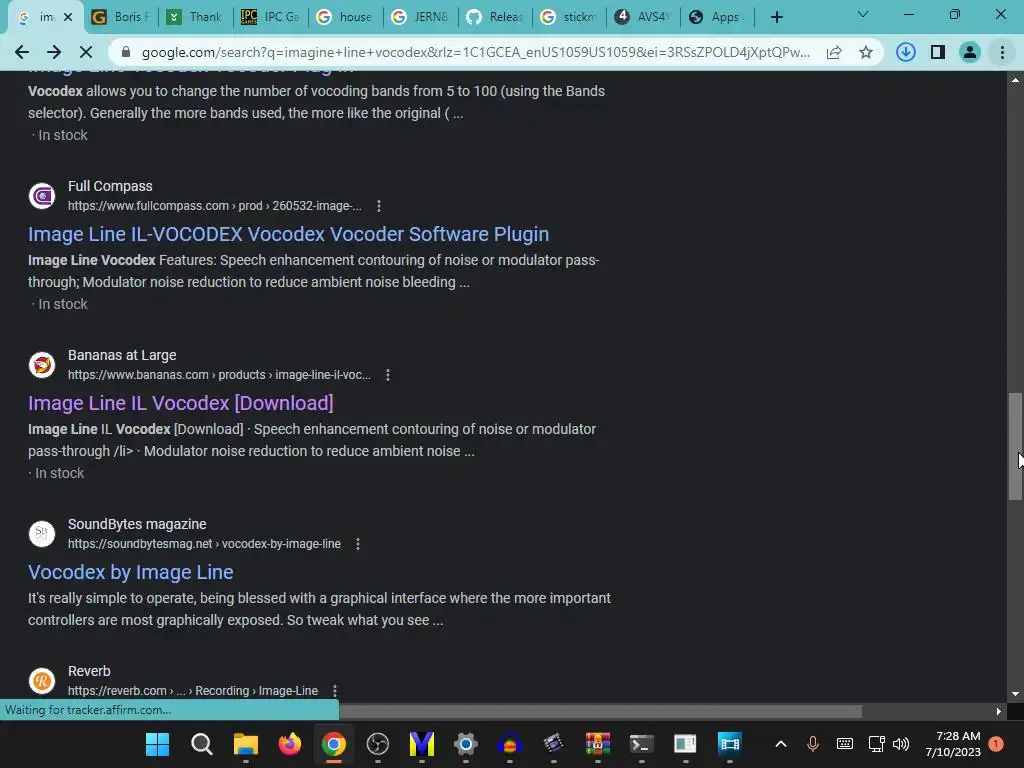Open Bananas at Large result options menu

point(388,376)
